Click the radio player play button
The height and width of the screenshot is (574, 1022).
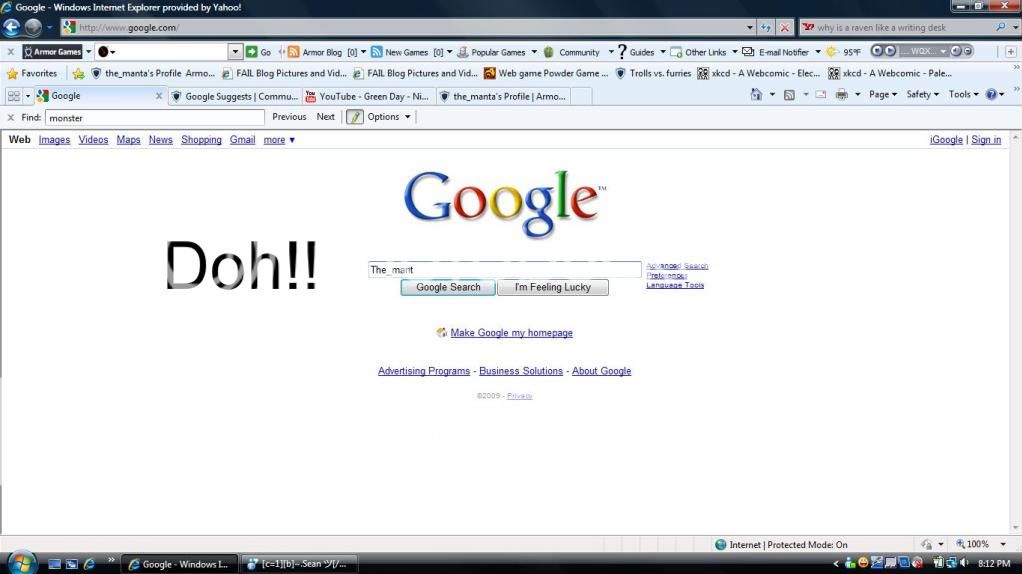tap(890, 51)
